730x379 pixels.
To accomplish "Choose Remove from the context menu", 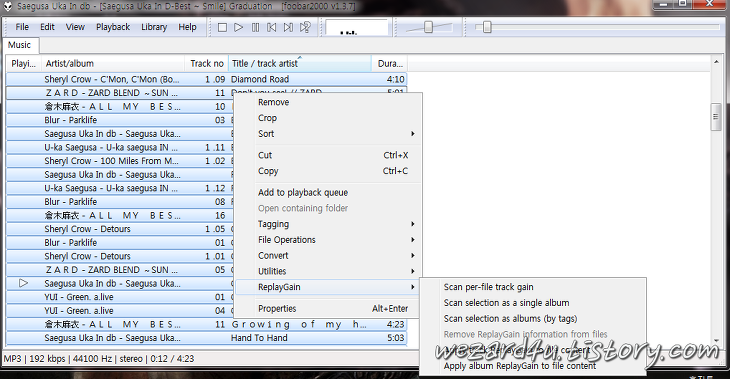I will click(x=328, y=102).
